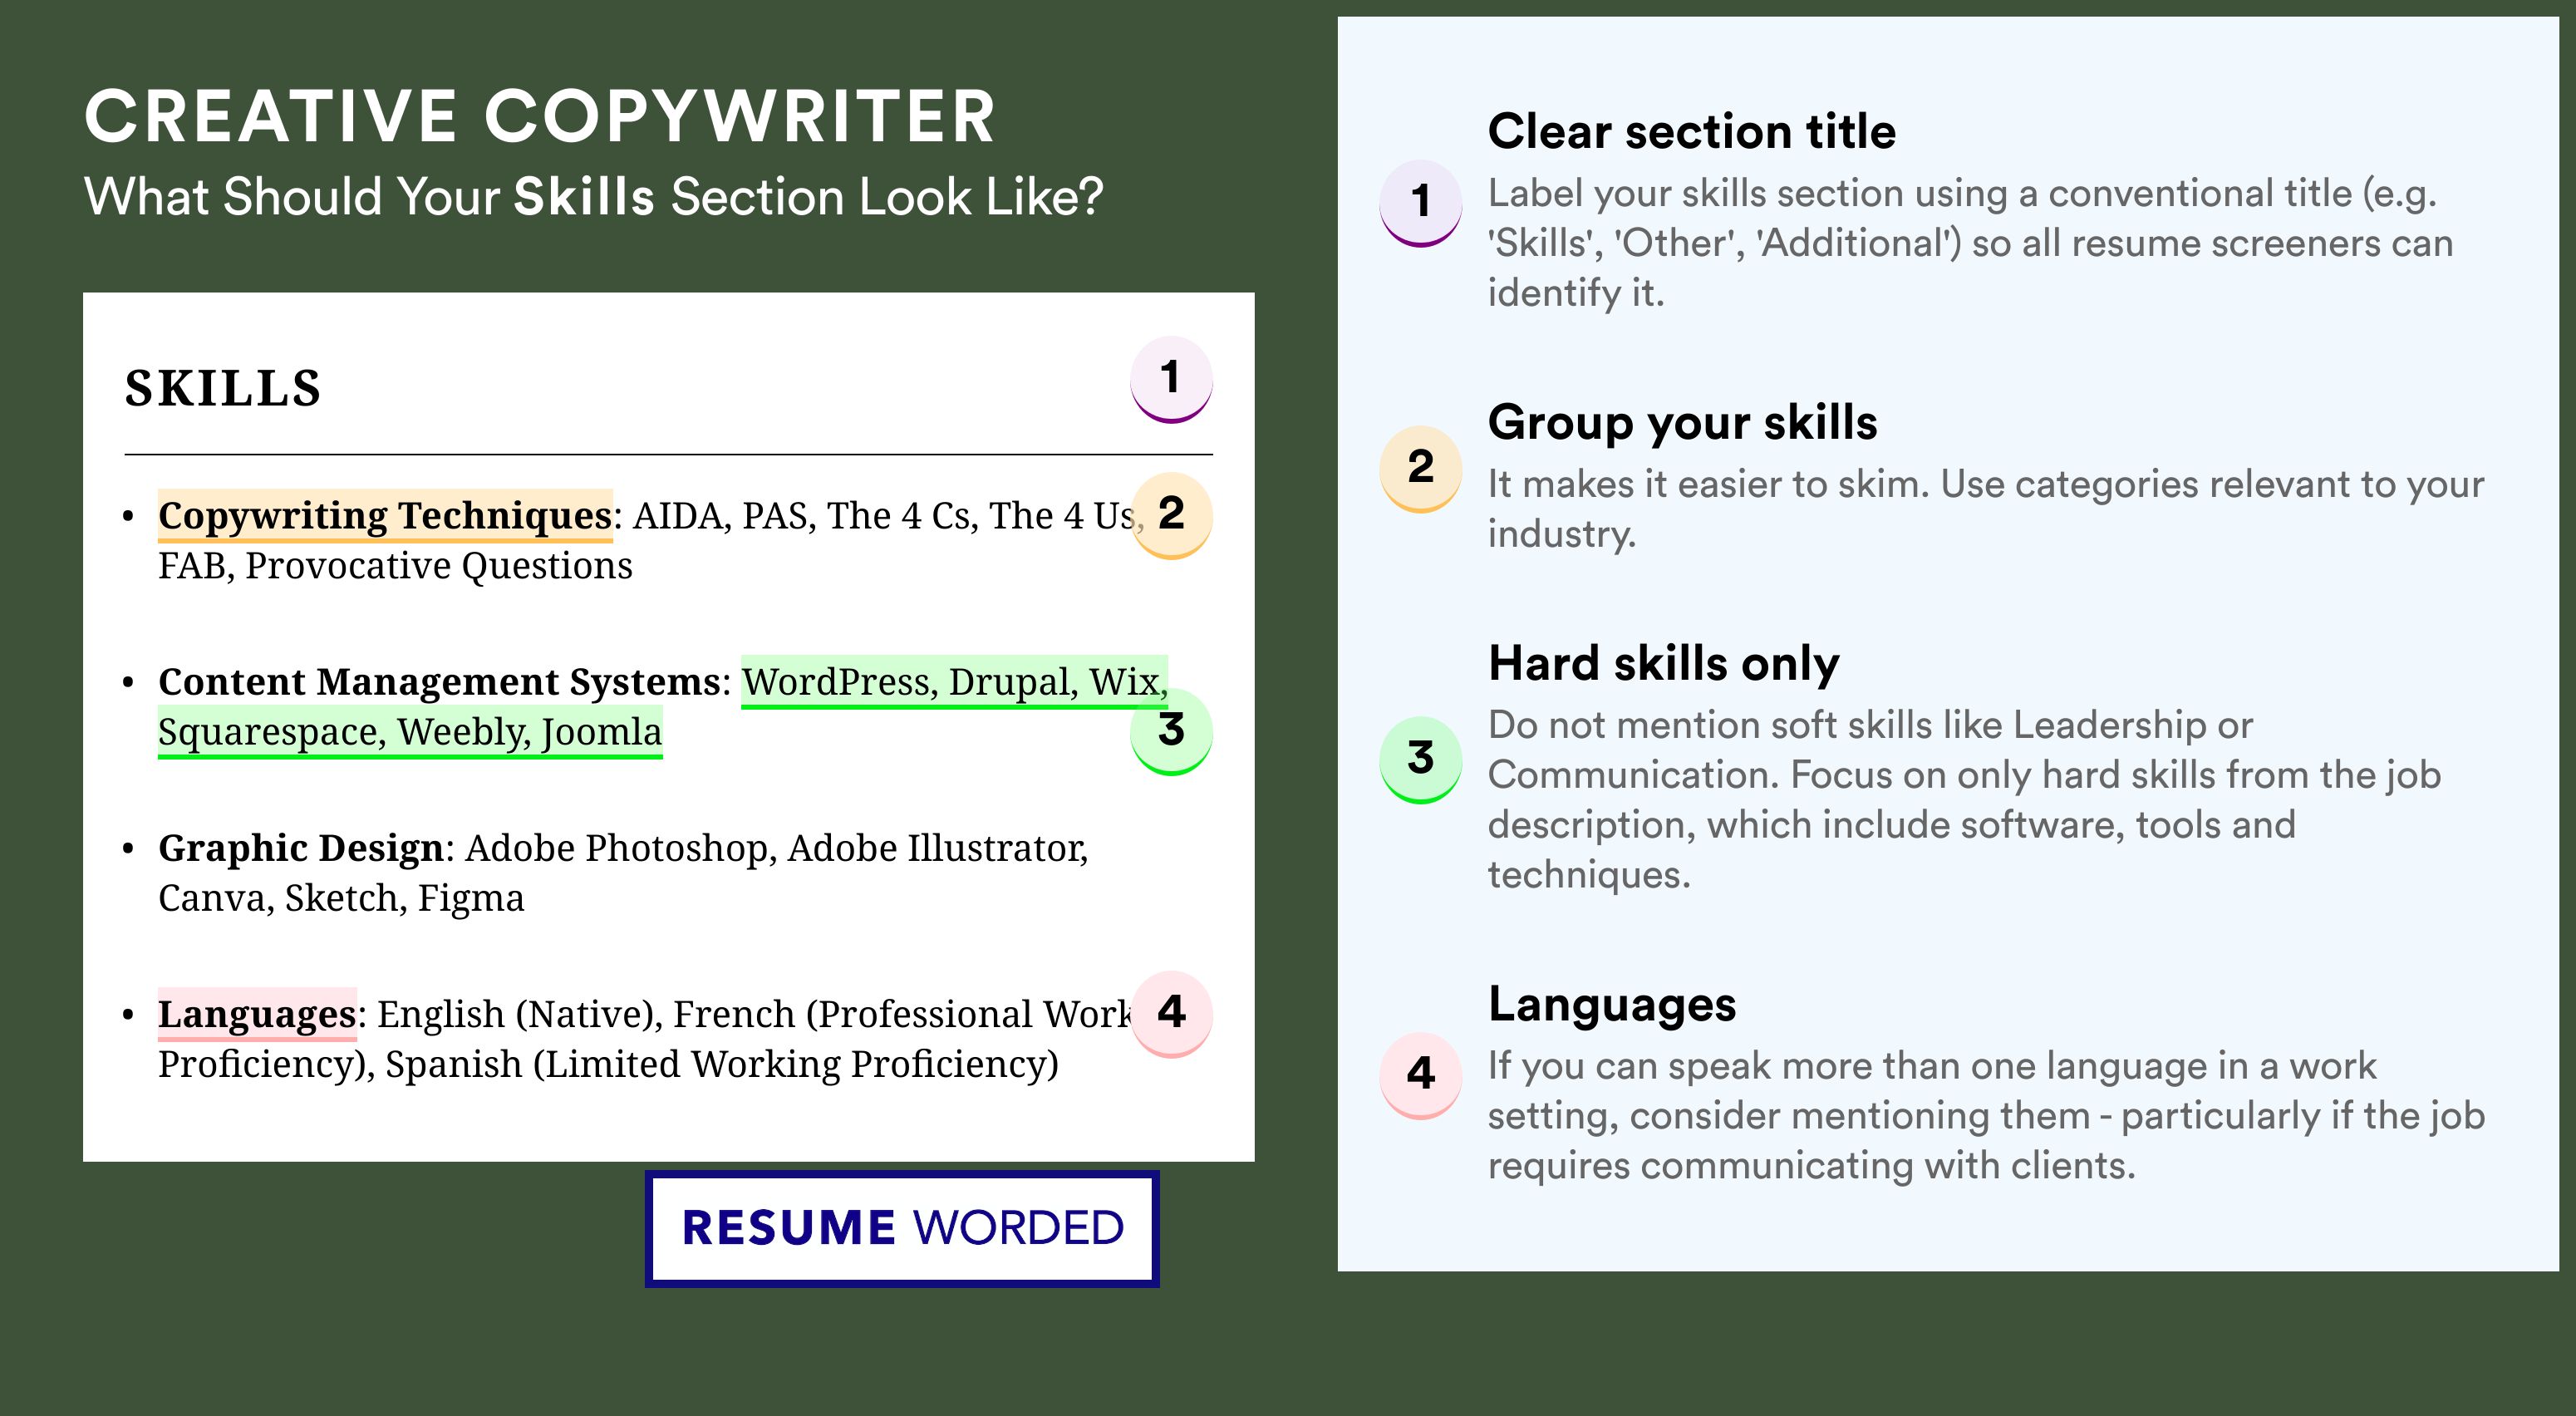This screenshot has height=1416, width=2576.
Task: Click 'If you can speak more than one language' paragraph
Action: click(x=1986, y=1116)
